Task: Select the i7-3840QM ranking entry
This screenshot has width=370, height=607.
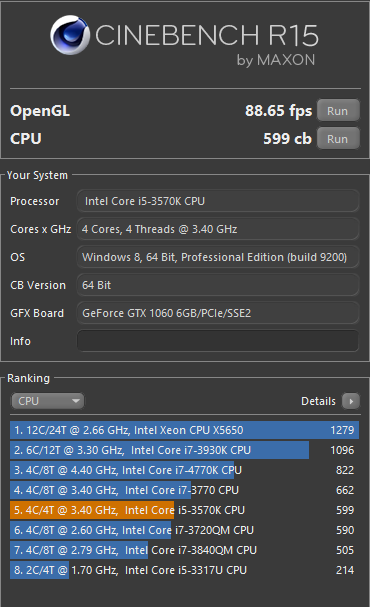Action: pyautogui.click(x=185, y=550)
